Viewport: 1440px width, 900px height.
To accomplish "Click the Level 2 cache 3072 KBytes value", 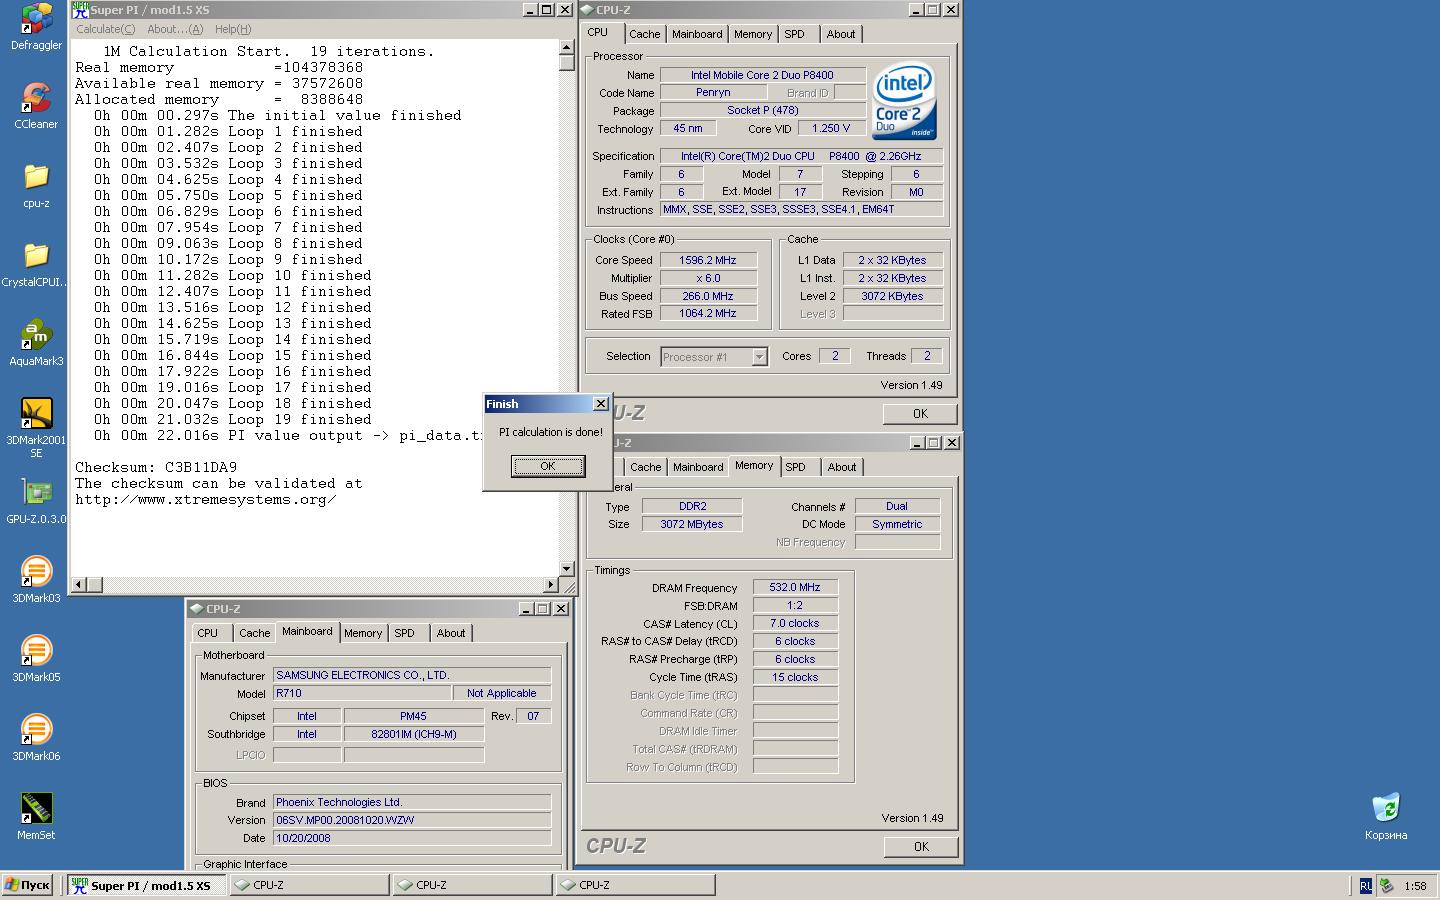I will 892,296.
